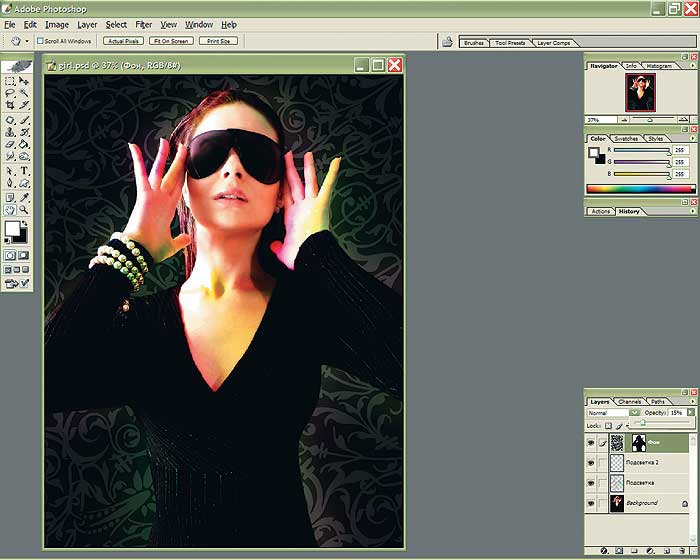The height and width of the screenshot is (560, 700).
Task: Select the Dodge tool
Action: [24, 156]
